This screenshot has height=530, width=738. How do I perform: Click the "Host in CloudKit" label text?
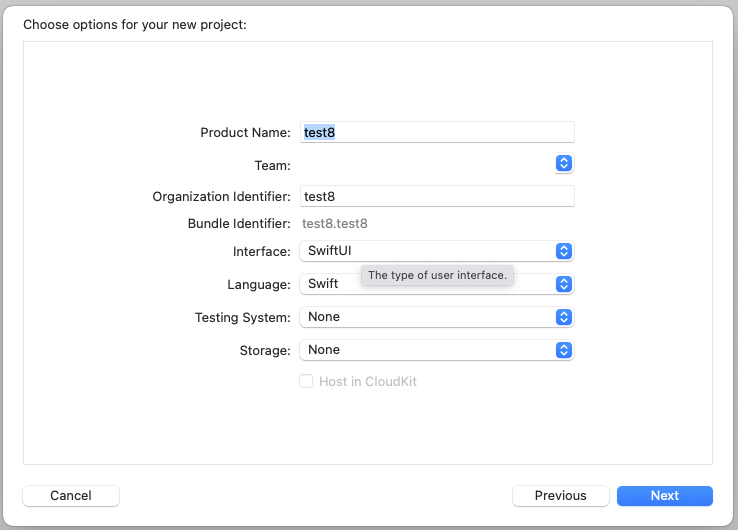367,382
